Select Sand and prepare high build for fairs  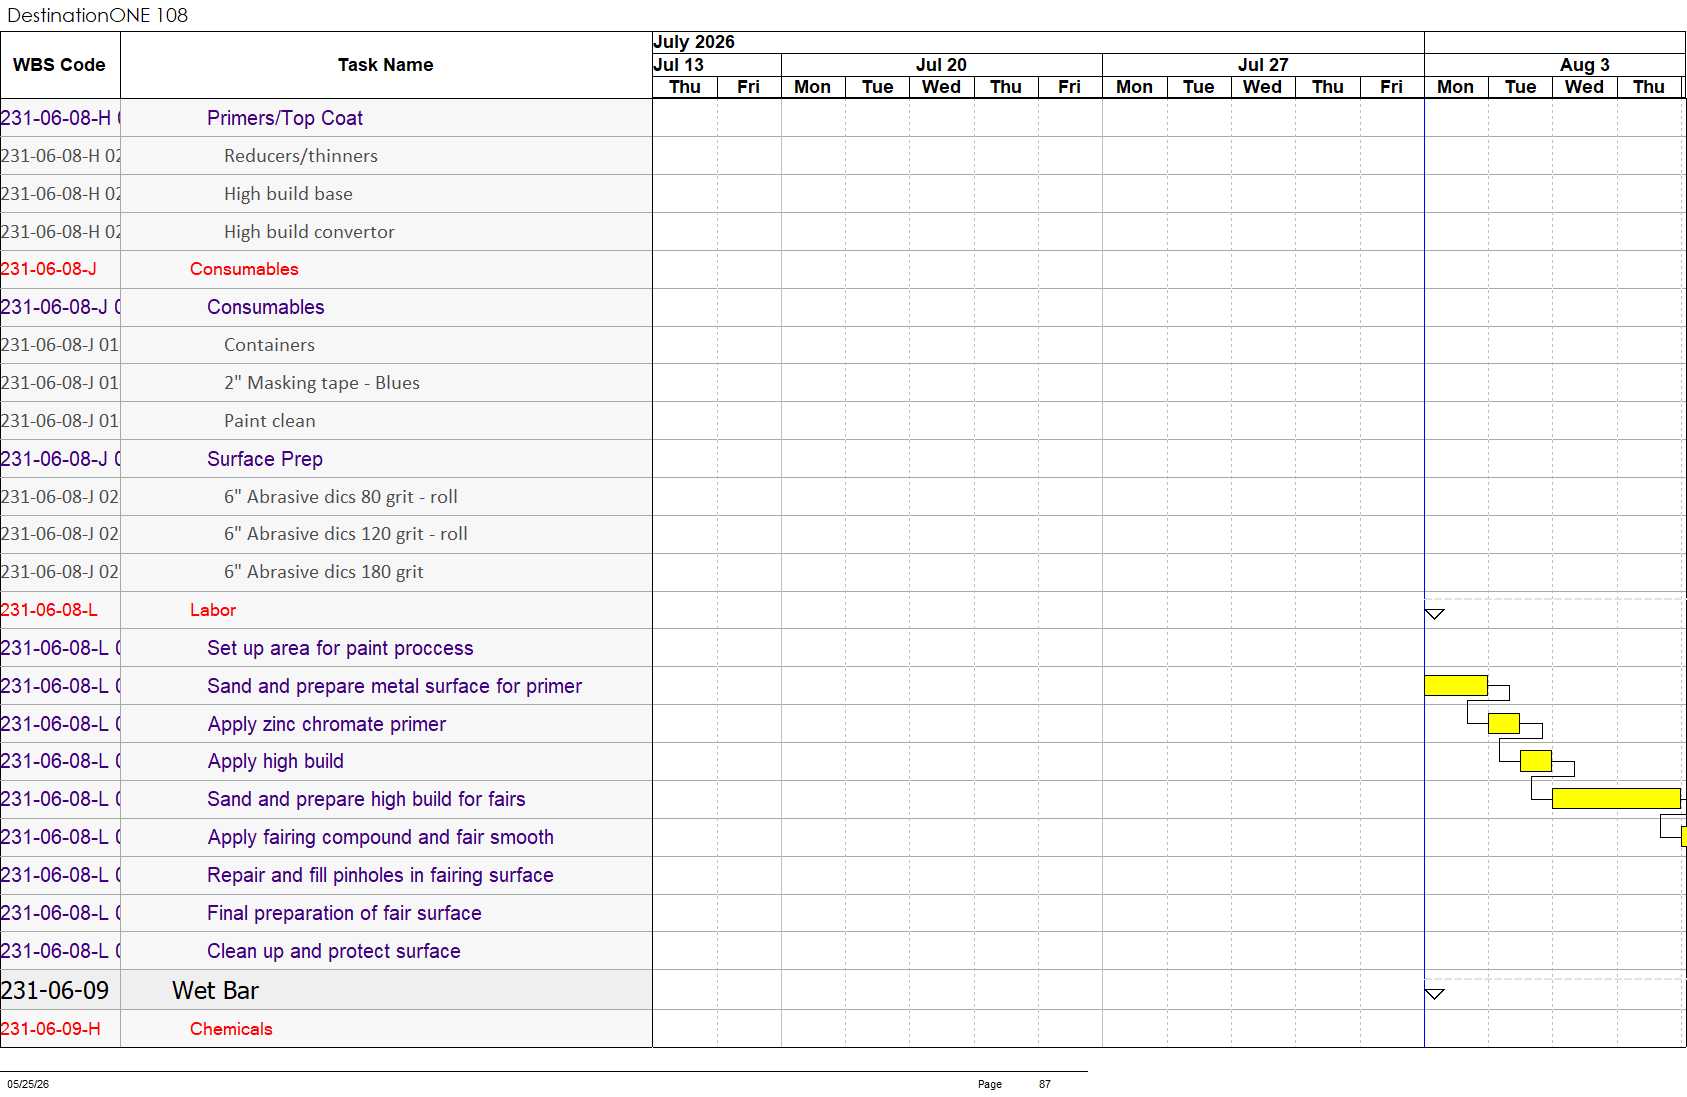[x=326, y=799]
